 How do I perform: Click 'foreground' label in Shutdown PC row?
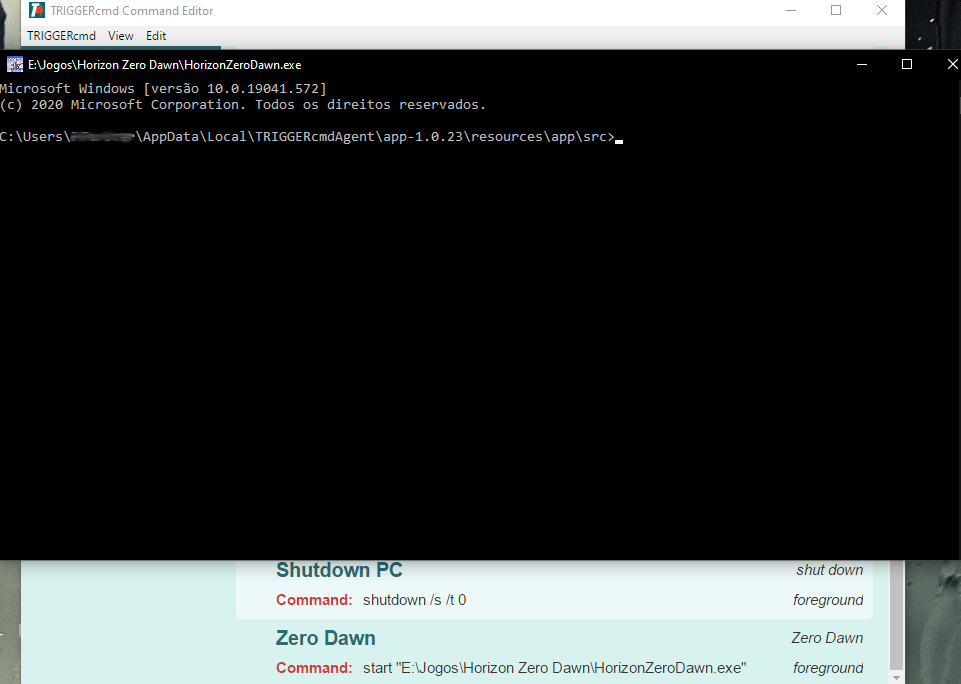click(828, 600)
